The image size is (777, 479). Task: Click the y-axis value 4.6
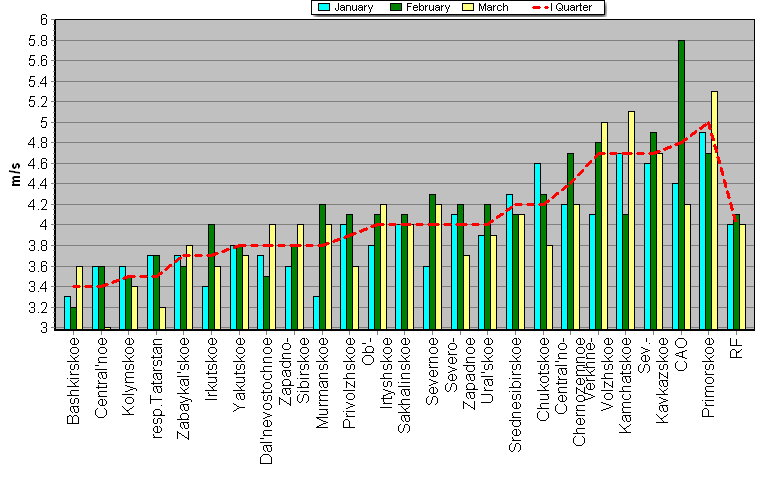pos(38,163)
